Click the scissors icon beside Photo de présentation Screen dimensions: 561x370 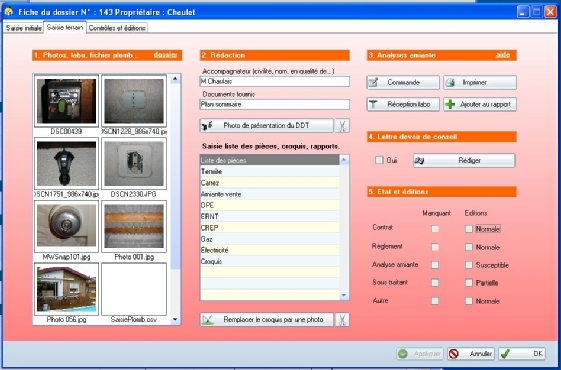[342, 126]
